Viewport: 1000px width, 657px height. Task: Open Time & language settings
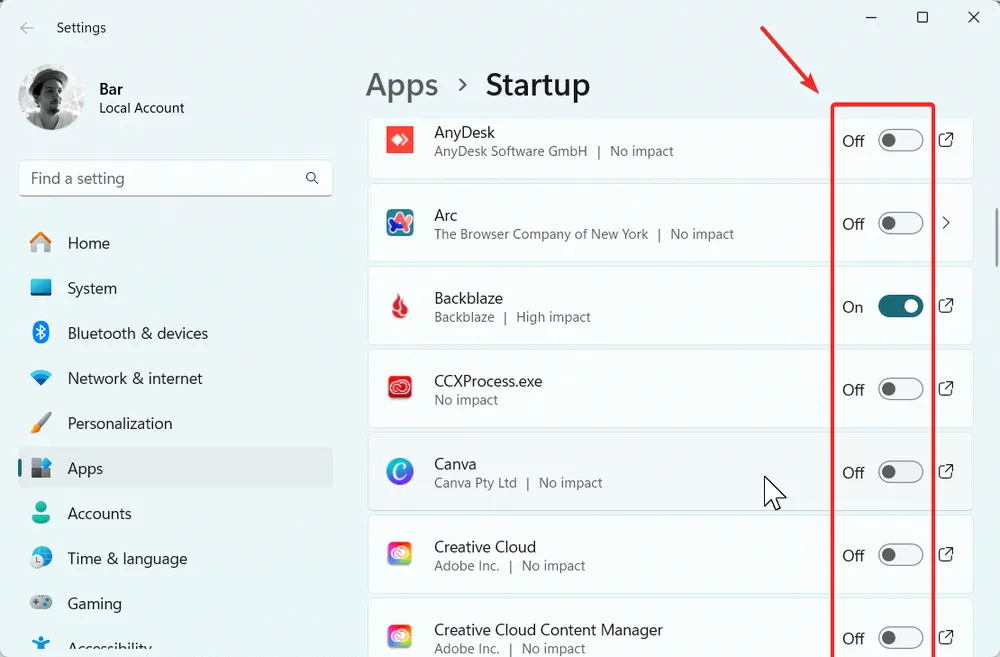175,559
